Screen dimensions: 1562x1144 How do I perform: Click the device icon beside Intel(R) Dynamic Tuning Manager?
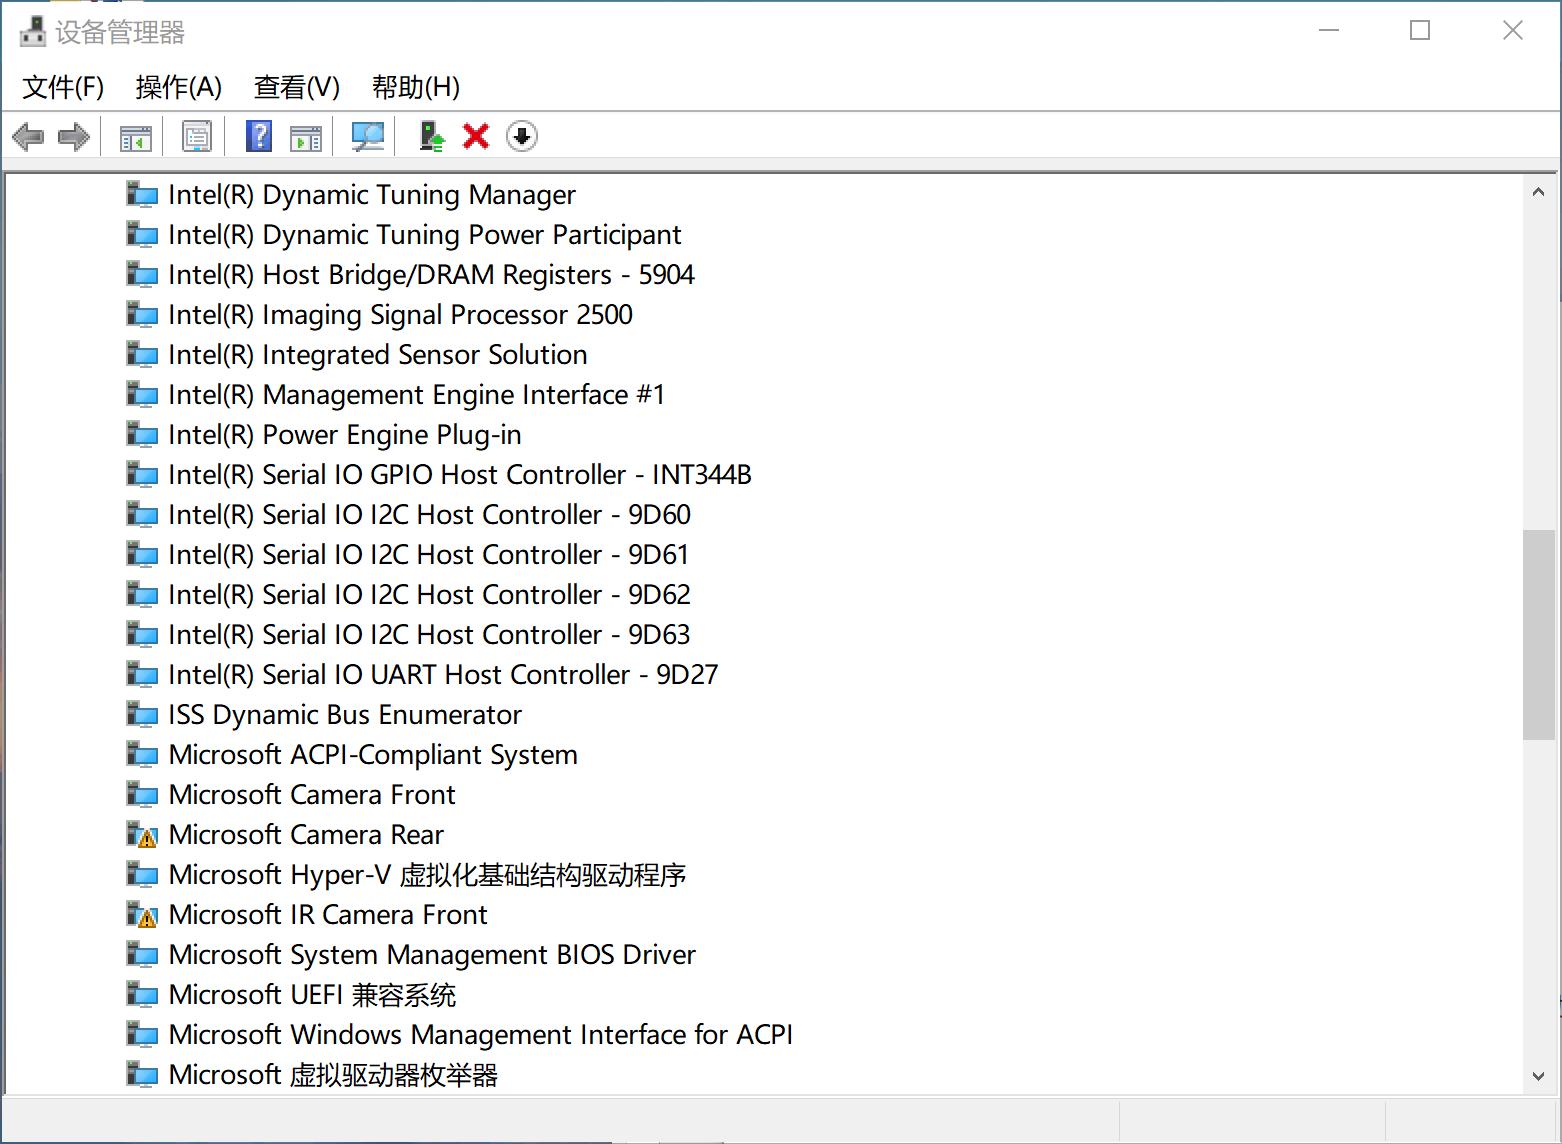[x=142, y=194]
